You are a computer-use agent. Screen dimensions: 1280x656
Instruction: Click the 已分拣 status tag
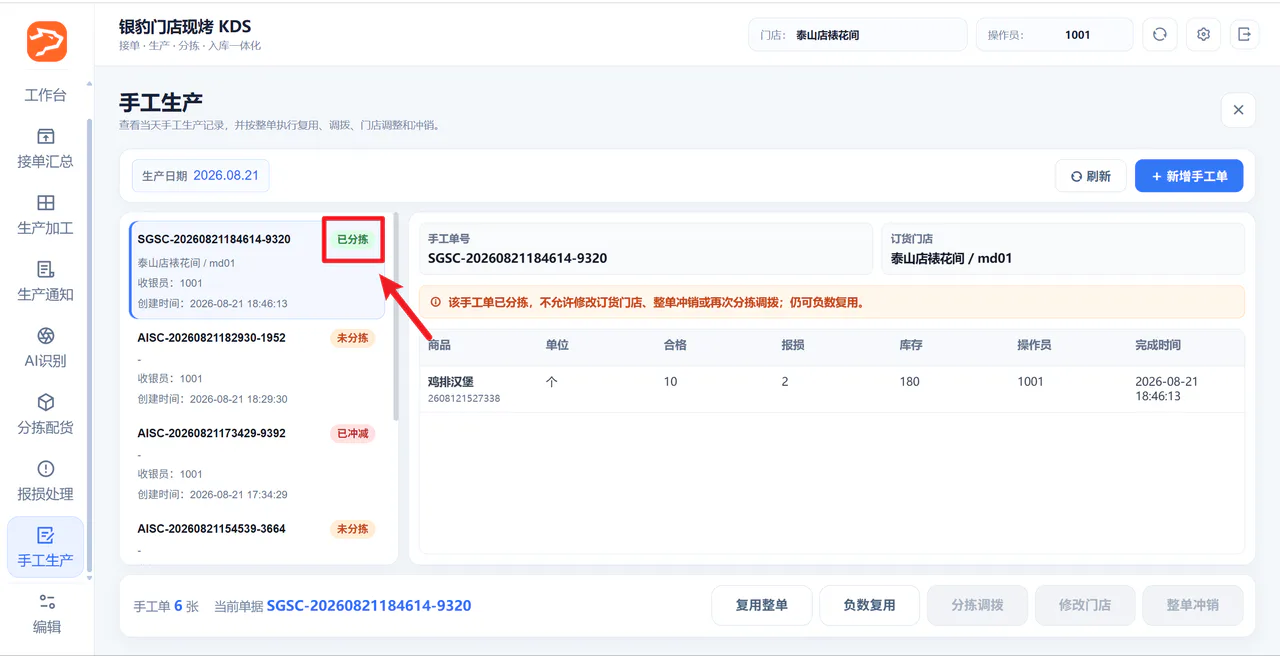353,240
